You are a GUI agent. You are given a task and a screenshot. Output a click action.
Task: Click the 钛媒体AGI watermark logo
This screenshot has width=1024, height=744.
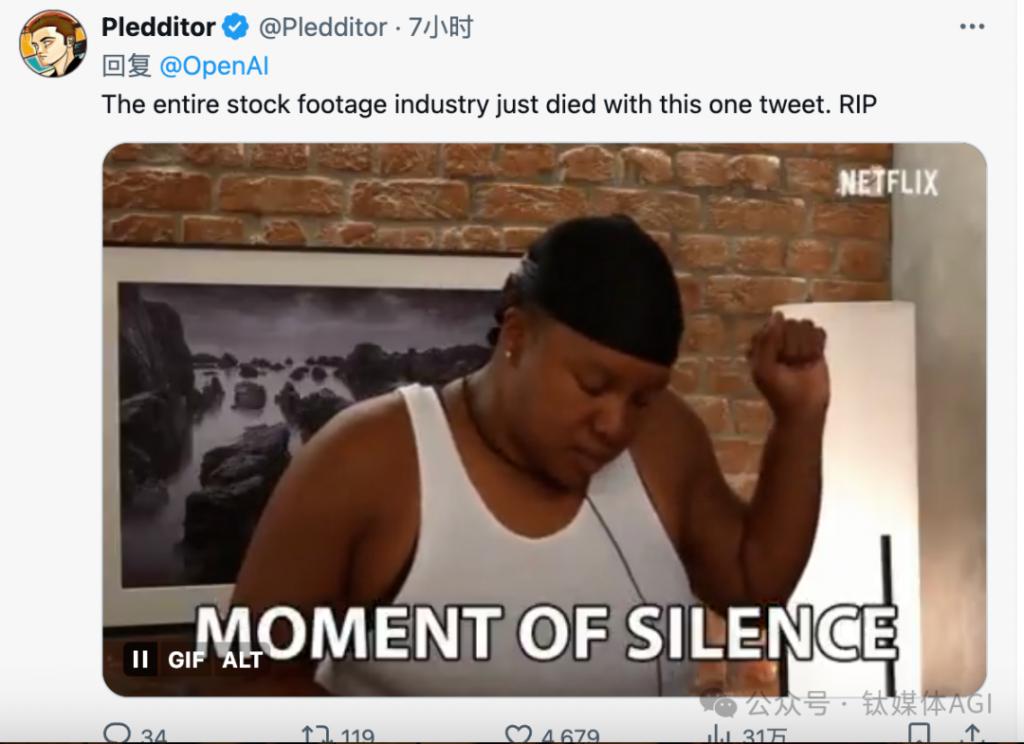846,704
